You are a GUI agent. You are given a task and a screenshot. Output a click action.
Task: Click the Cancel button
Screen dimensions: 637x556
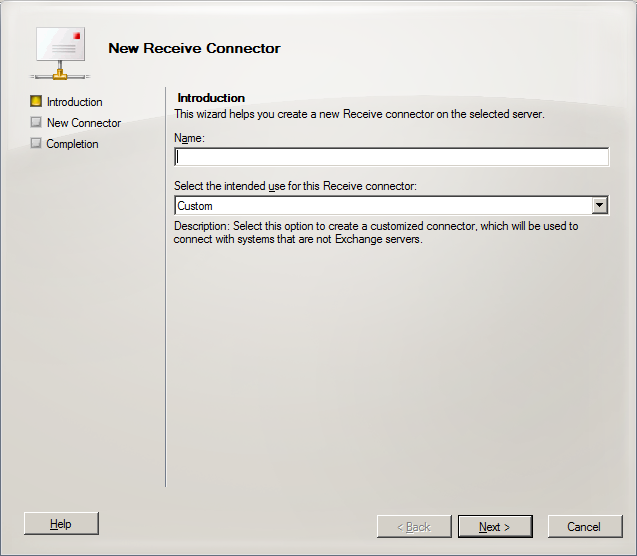click(585, 526)
